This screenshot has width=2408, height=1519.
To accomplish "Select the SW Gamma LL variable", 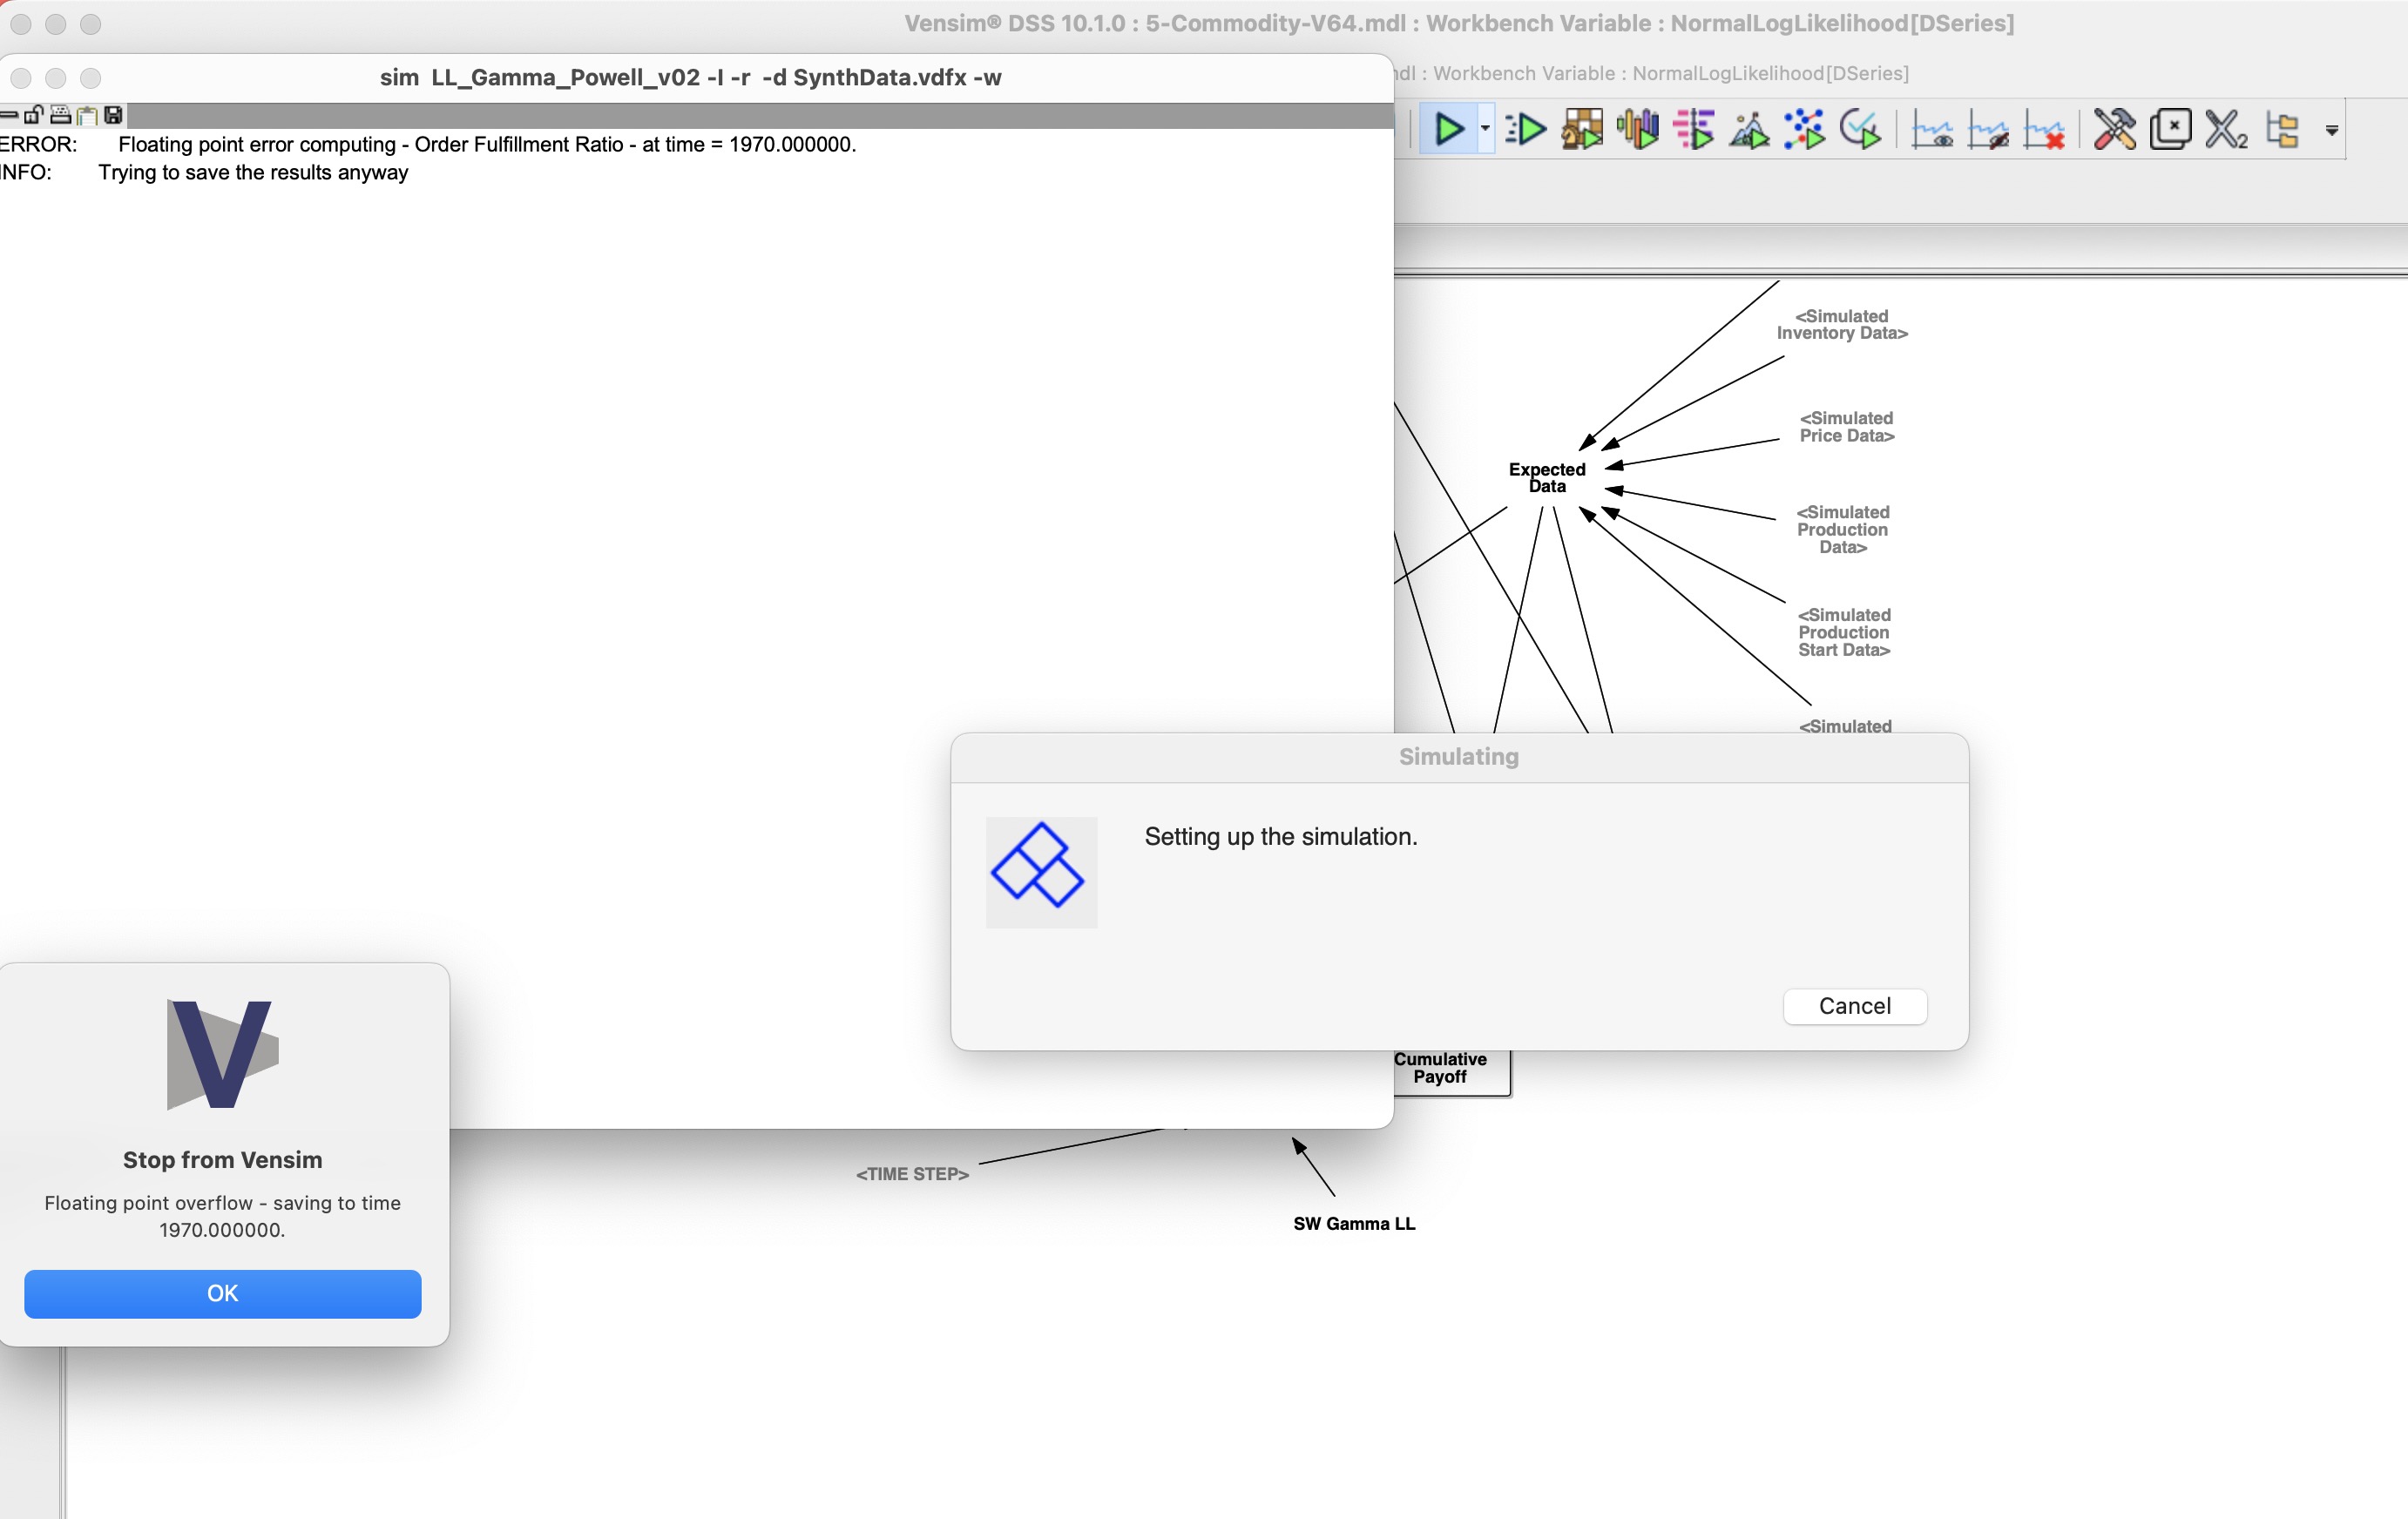I will click(1354, 1223).
